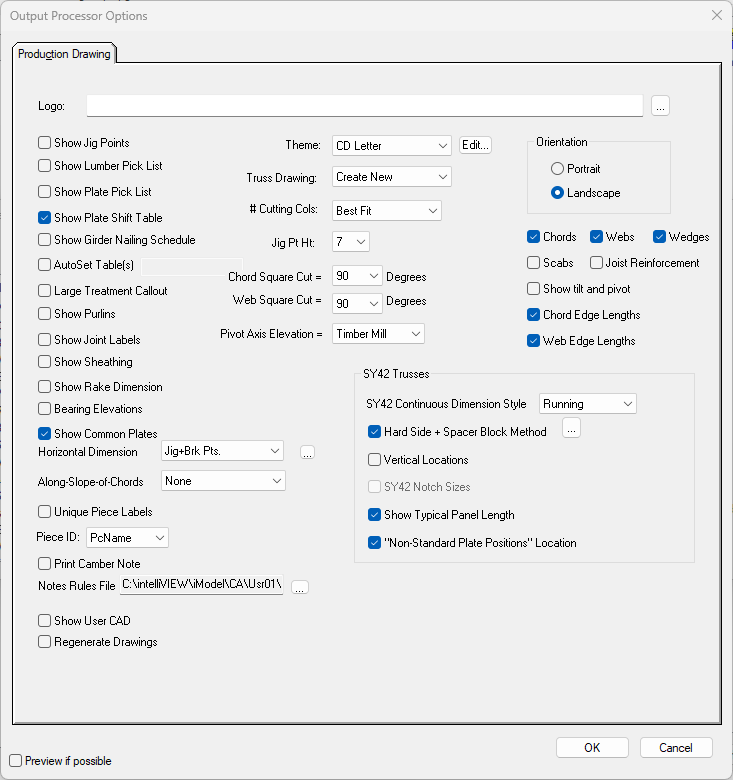Uncheck Webs checkbox

pyautogui.click(x=596, y=237)
